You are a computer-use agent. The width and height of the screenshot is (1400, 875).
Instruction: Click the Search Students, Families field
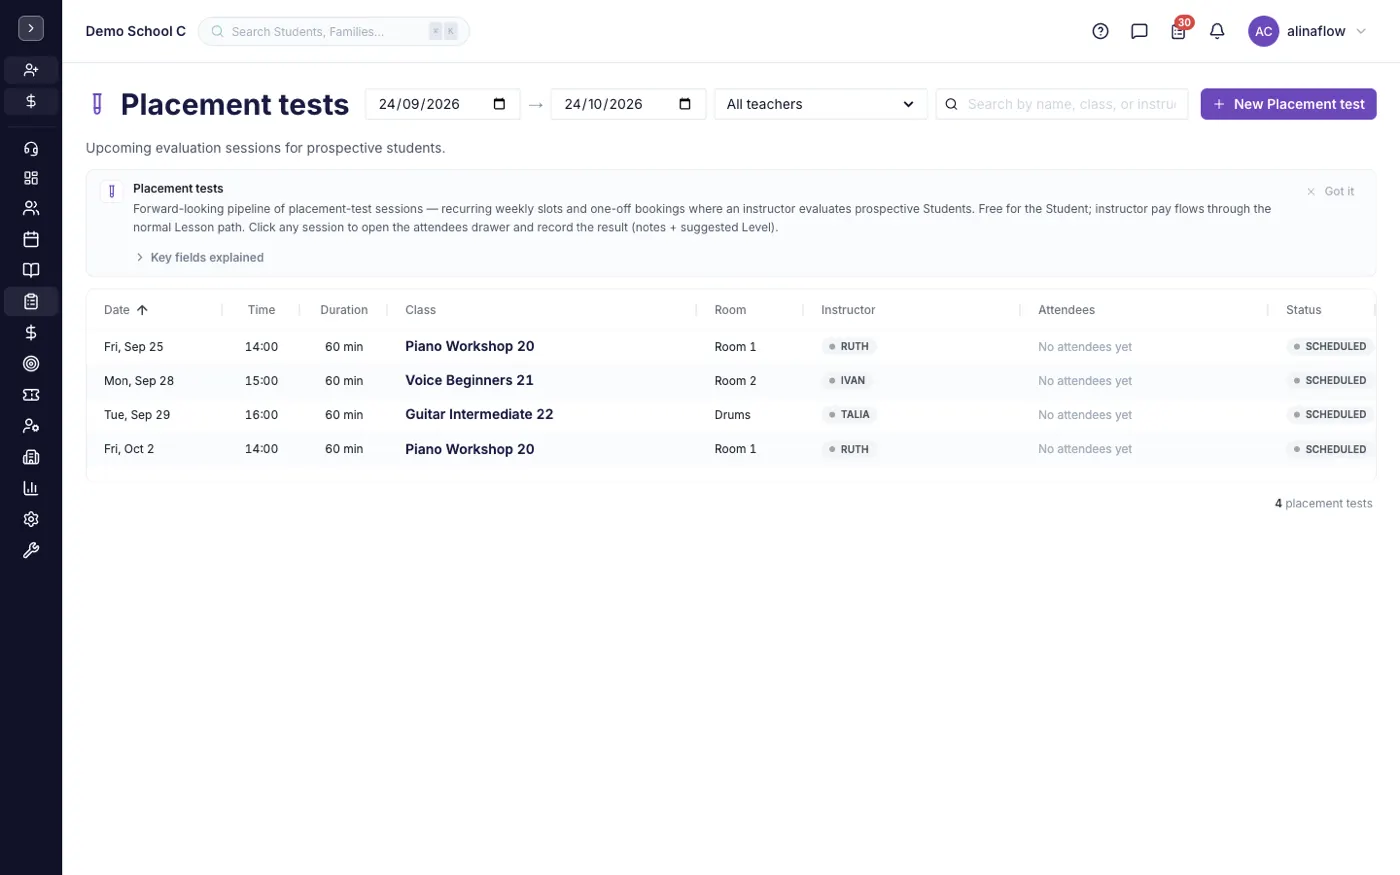(x=334, y=31)
